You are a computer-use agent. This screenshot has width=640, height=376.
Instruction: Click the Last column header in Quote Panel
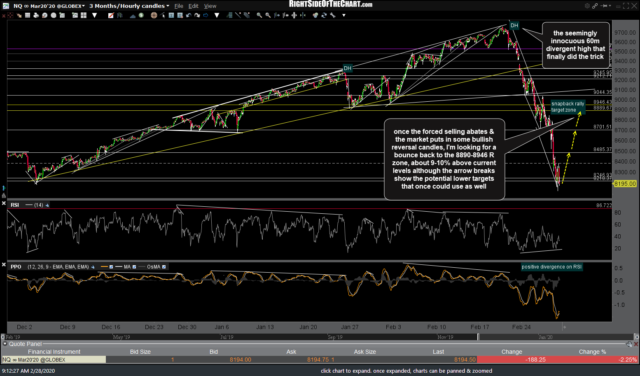click(x=438, y=352)
